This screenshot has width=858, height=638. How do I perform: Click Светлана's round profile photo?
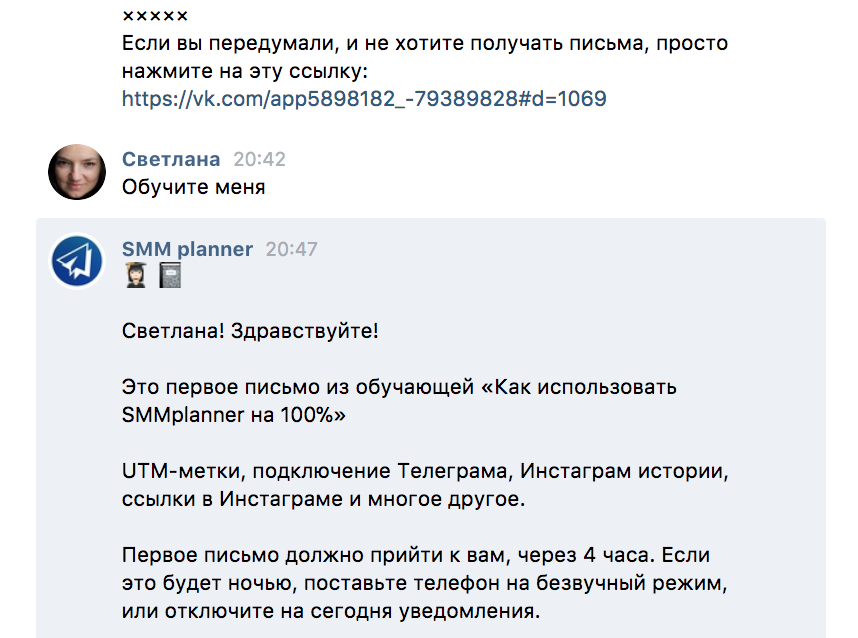point(77,172)
